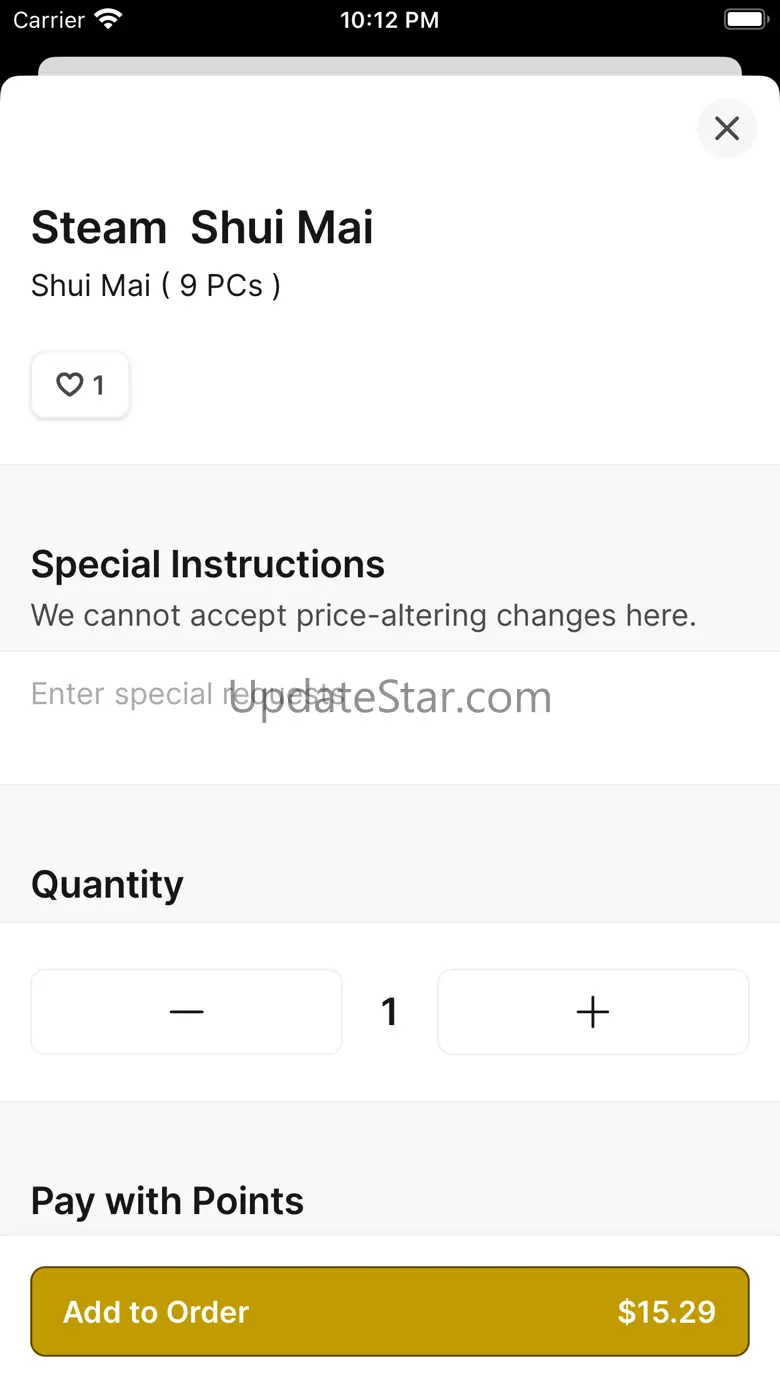Tap the 10:12 PM clock
This screenshot has width=780, height=1387.
[390, 20]
